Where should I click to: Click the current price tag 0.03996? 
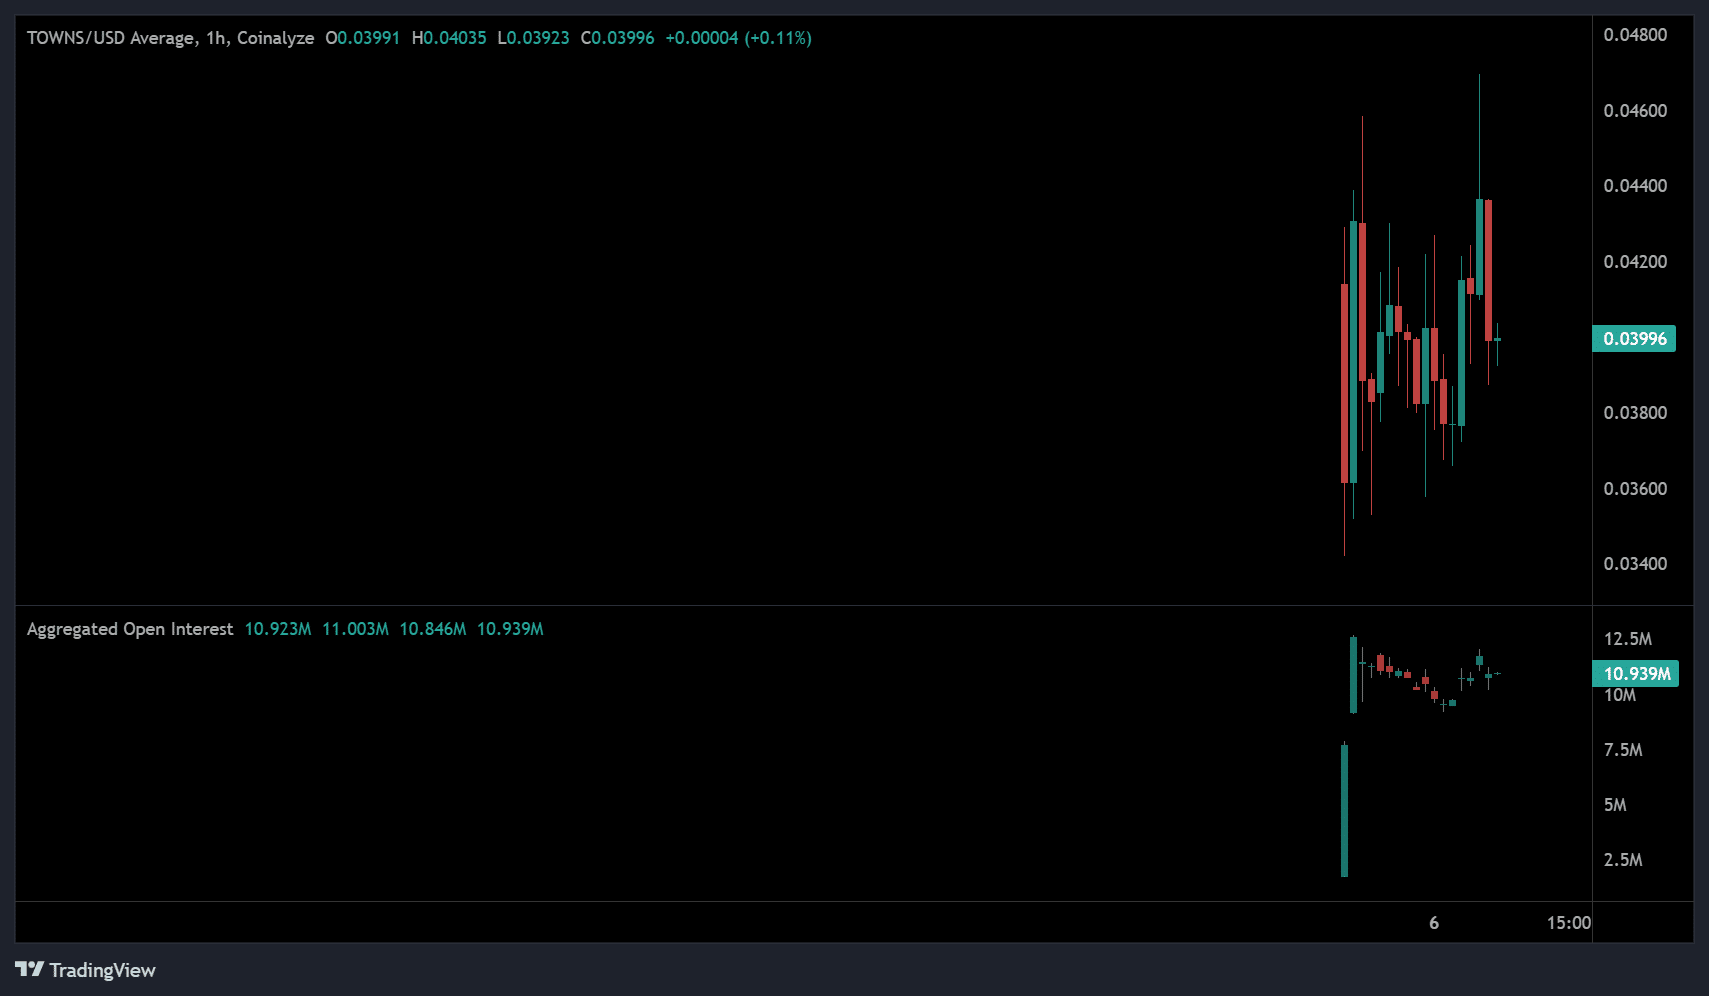1634,339
